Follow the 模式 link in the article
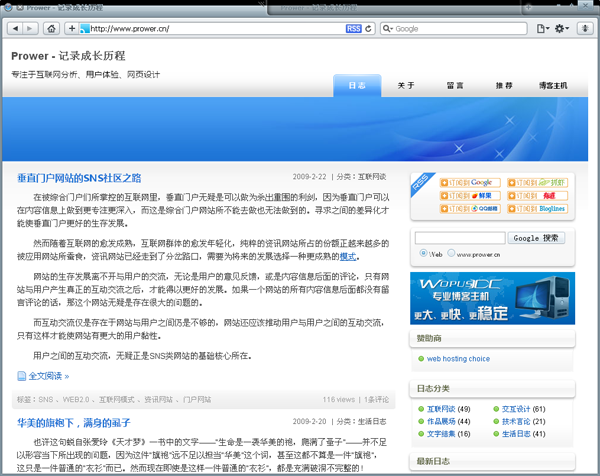 coord(348,256)
